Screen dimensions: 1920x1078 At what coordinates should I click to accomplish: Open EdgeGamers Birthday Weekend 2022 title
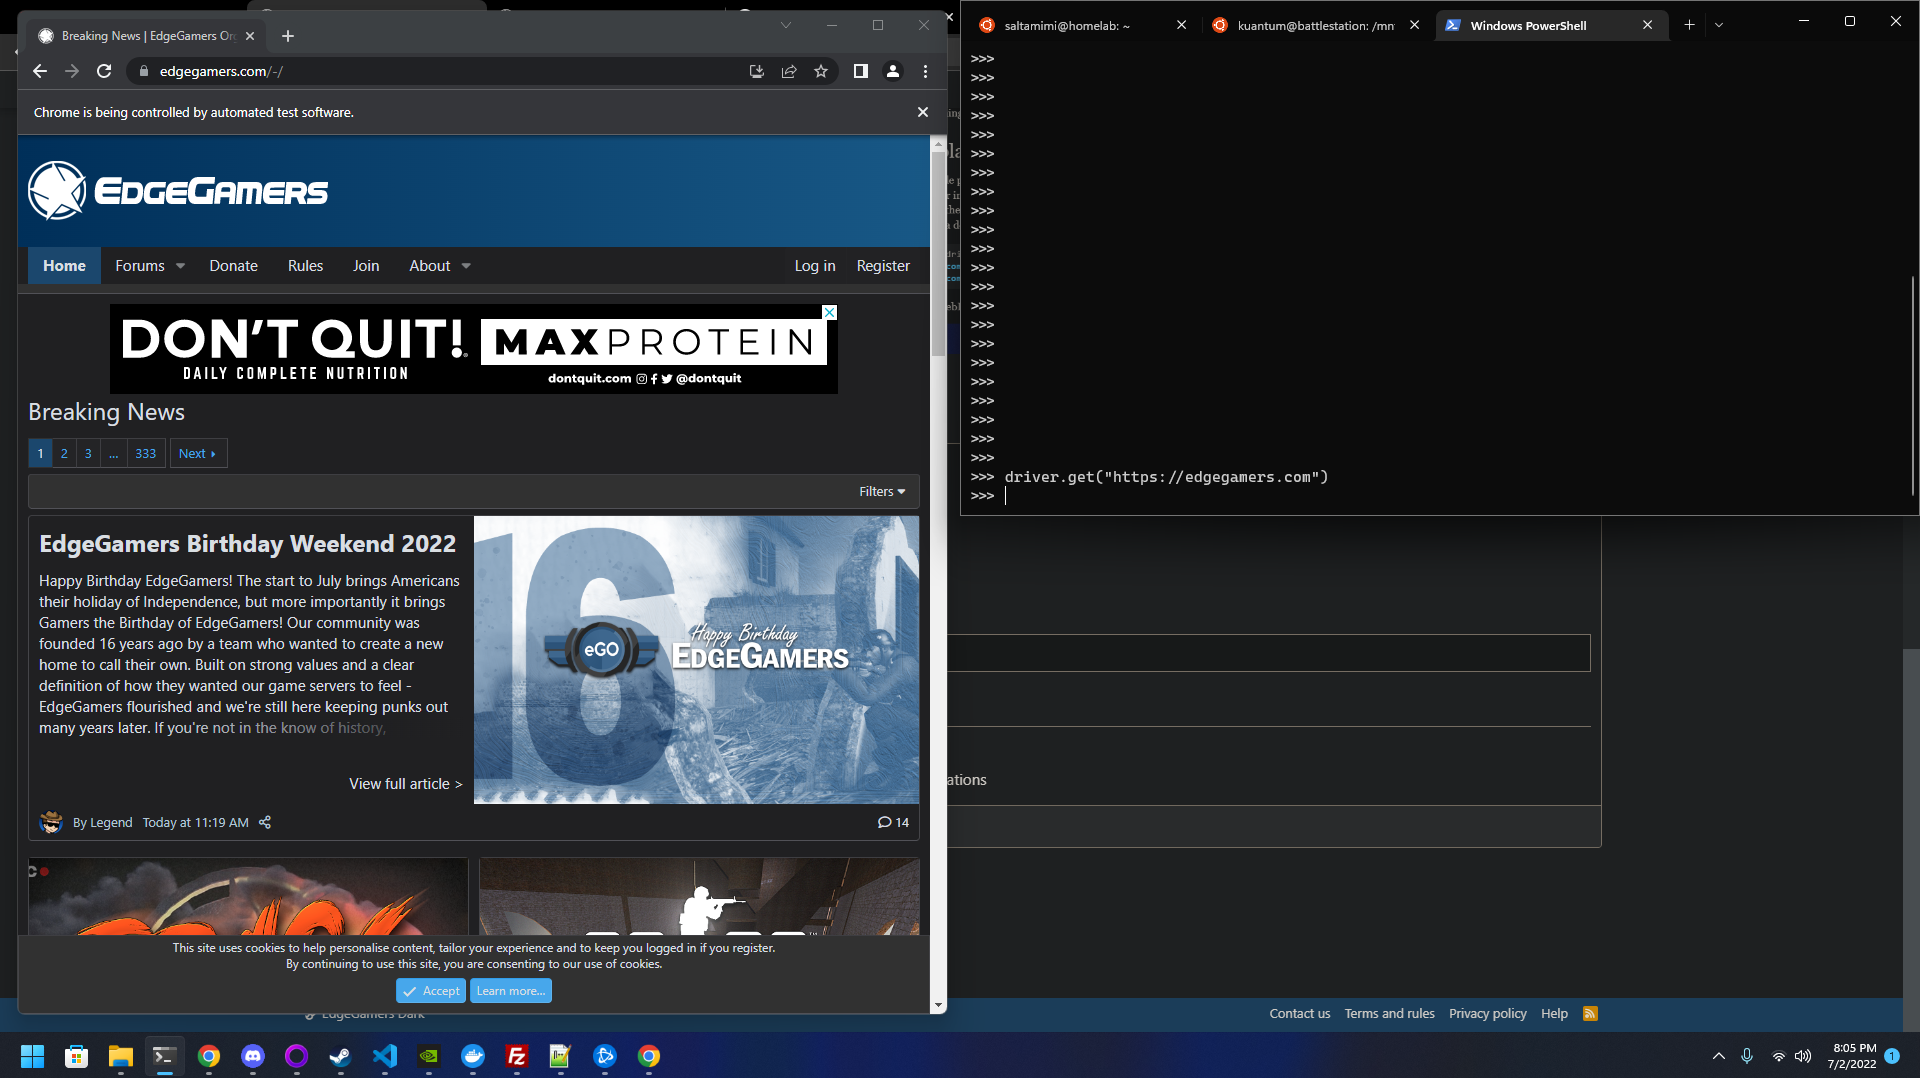tap(247, 544)
